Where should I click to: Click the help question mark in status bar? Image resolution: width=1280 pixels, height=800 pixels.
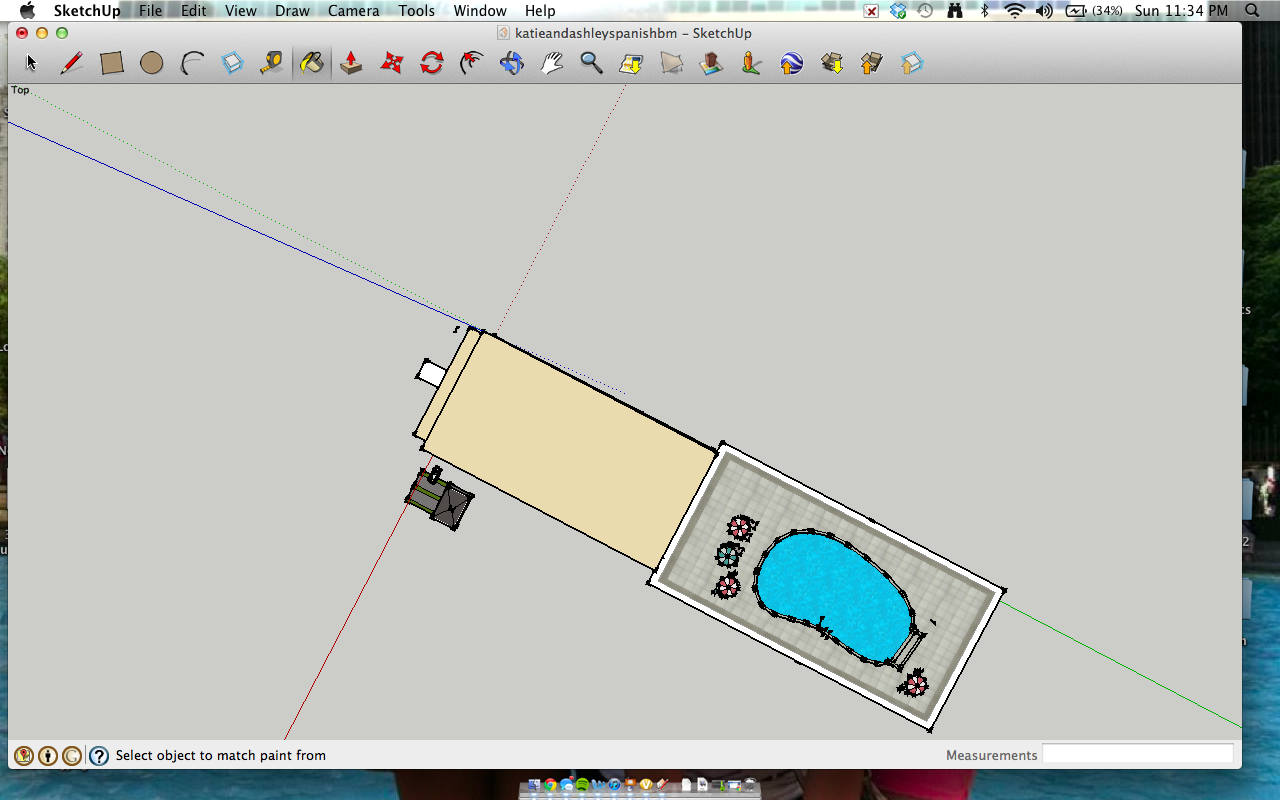pyautogui.click(x=99, y=756)
